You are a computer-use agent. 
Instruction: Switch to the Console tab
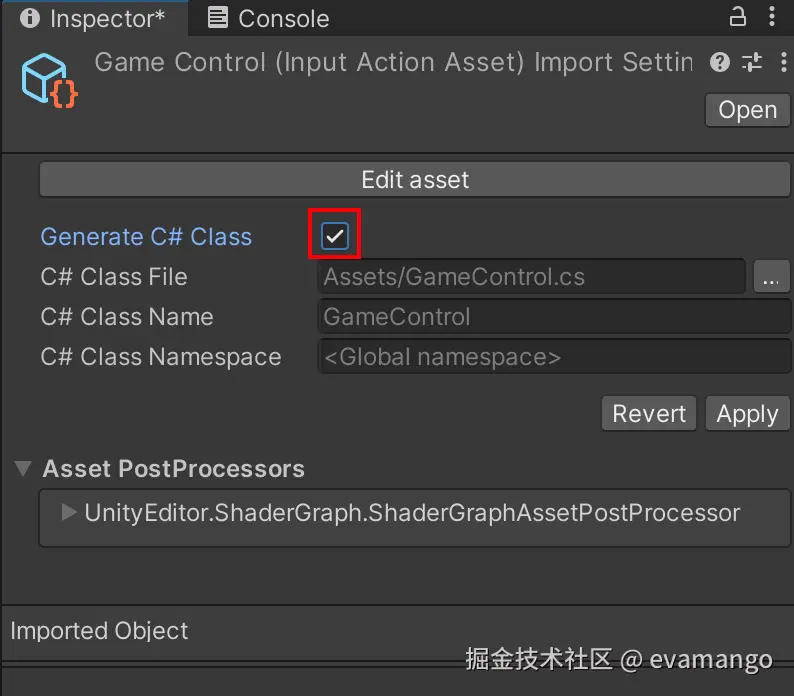coord(283,18)
